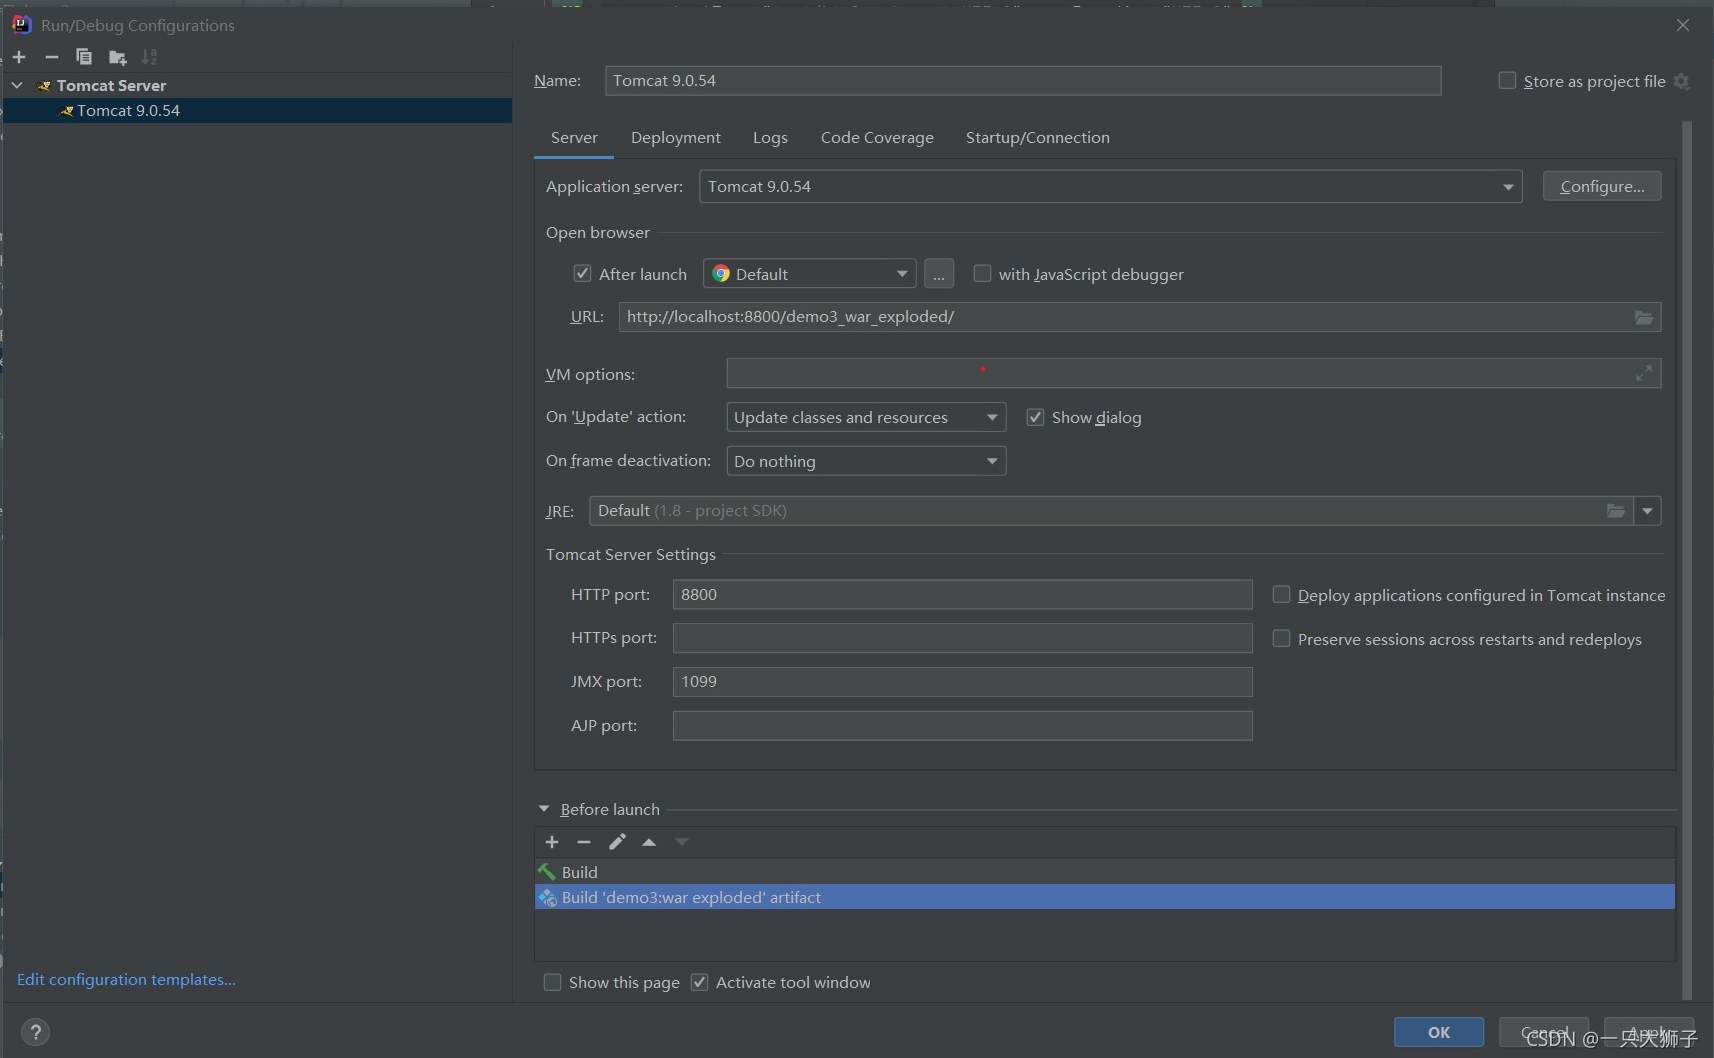Click into the JMX port field

coord(962,682)
